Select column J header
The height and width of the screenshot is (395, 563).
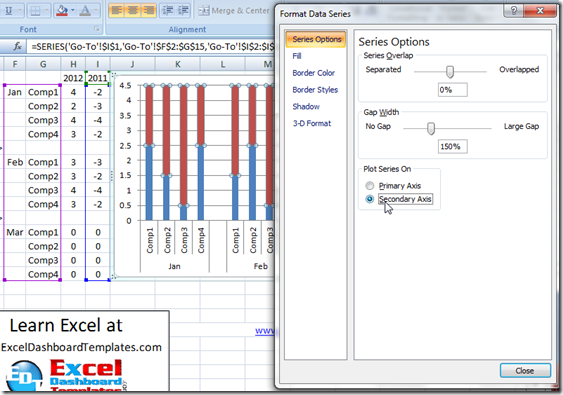point(132,64)
